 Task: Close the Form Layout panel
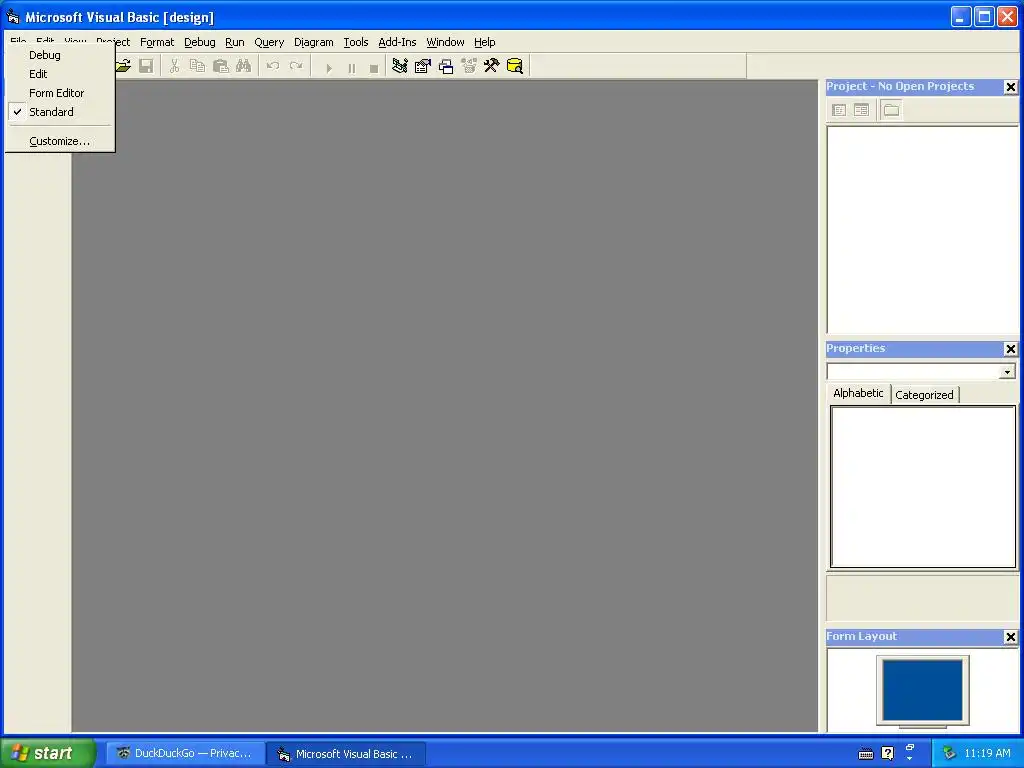coord(1010,637)
